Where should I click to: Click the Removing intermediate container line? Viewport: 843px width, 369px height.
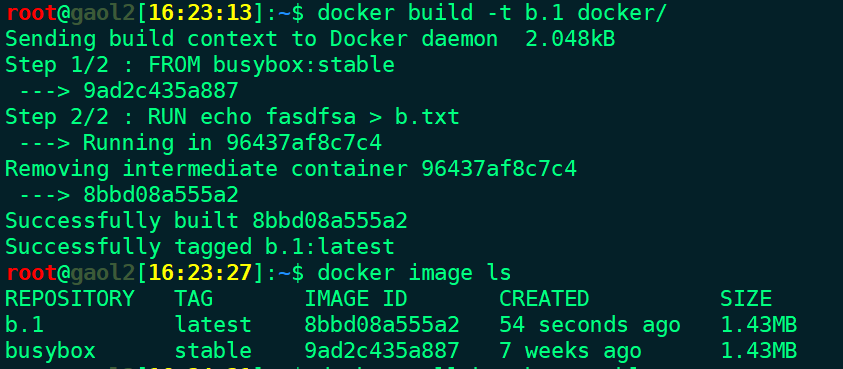point(291,169)
